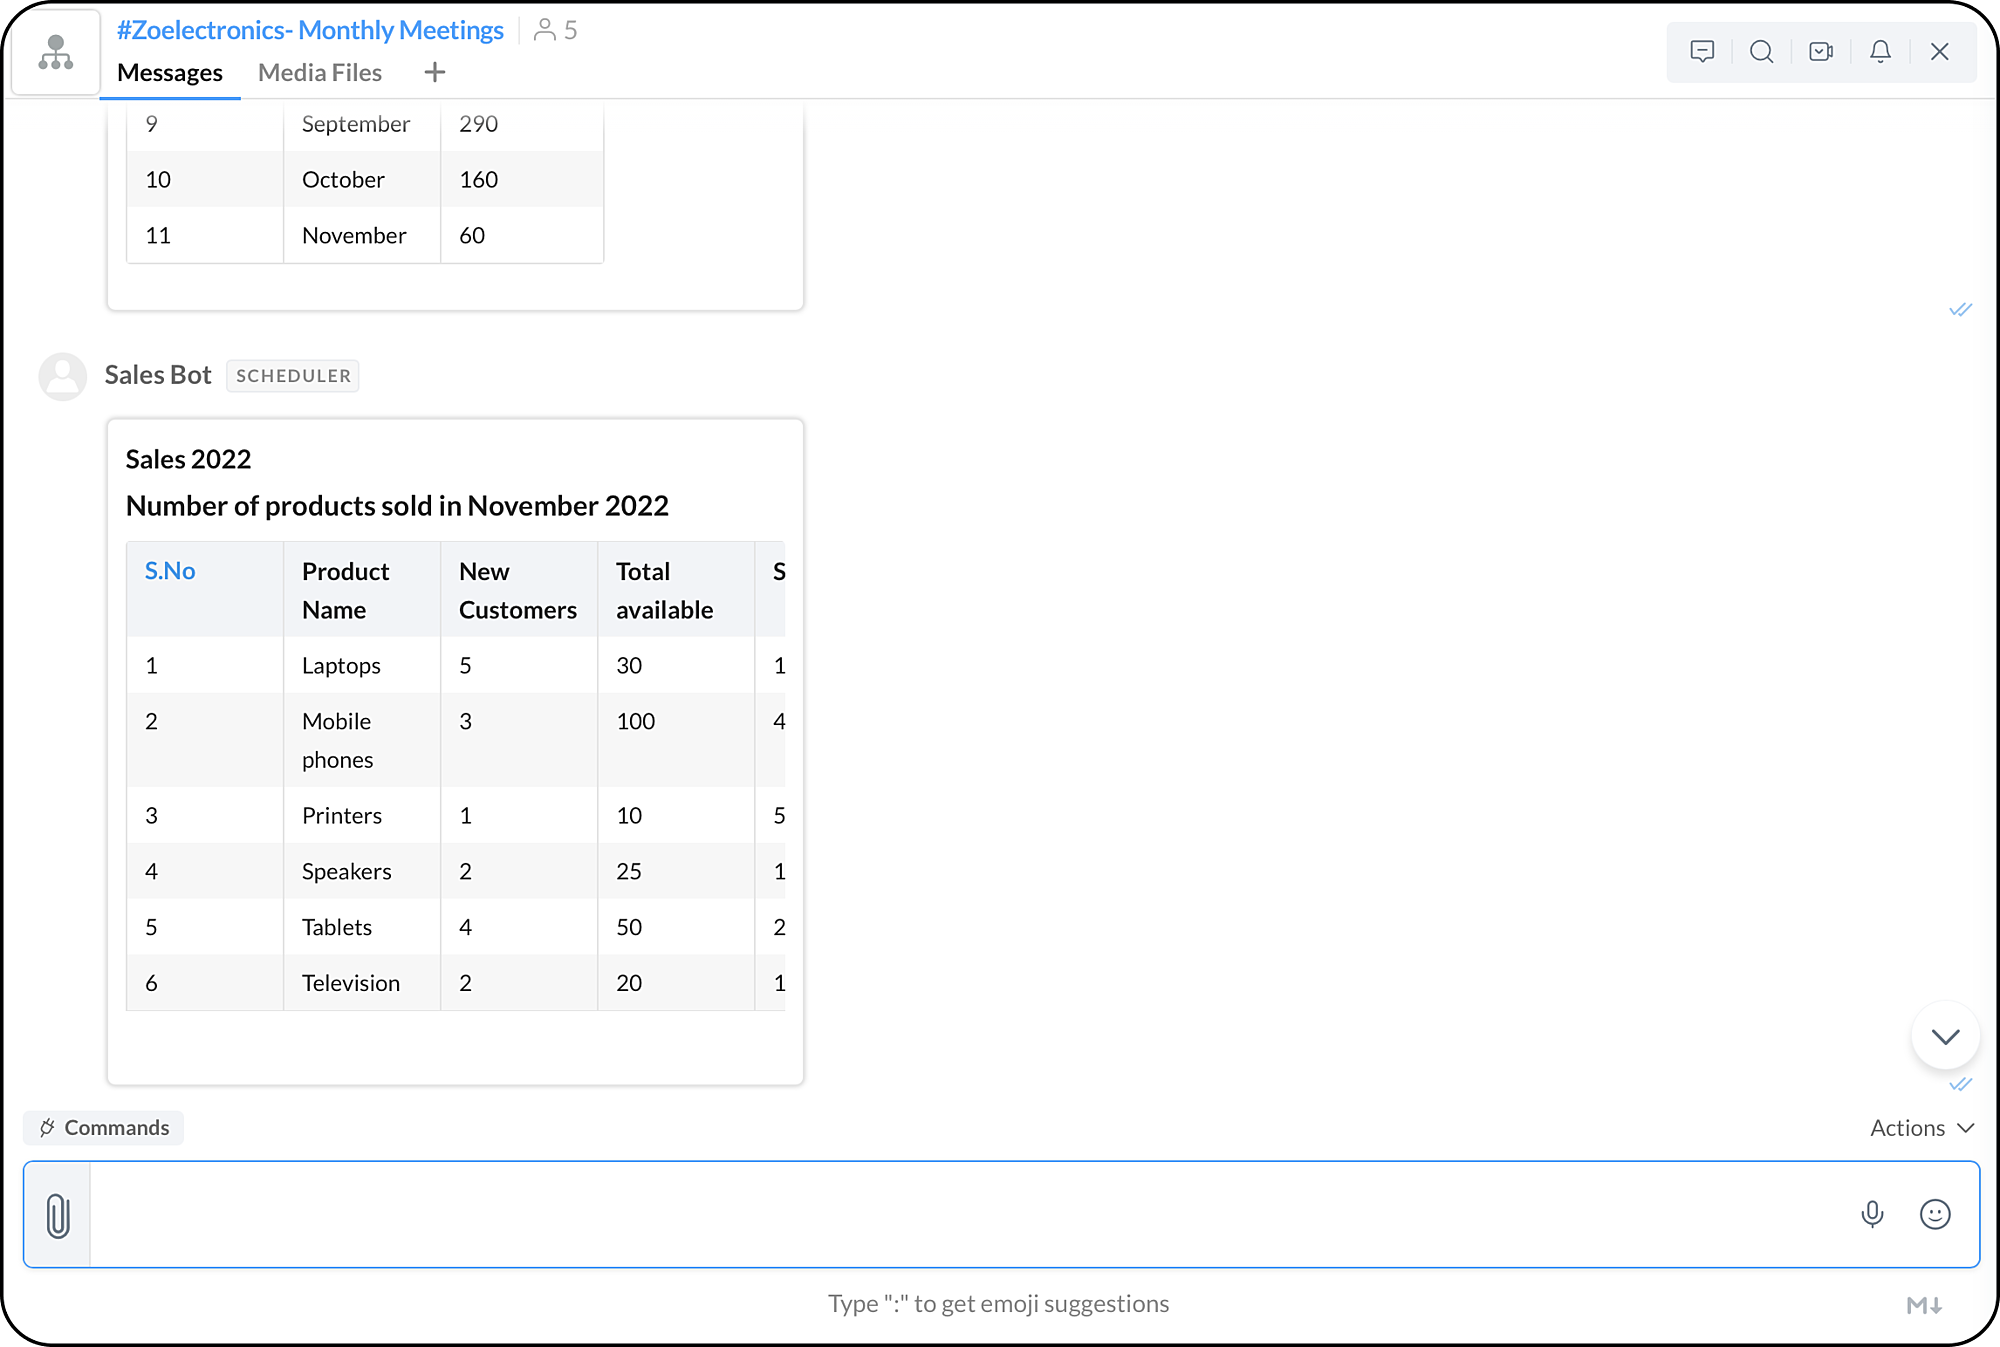This screenshot has height=1347, width=2000.
Task: Open the emoji smiley picker
Action: point(1935,1214)
